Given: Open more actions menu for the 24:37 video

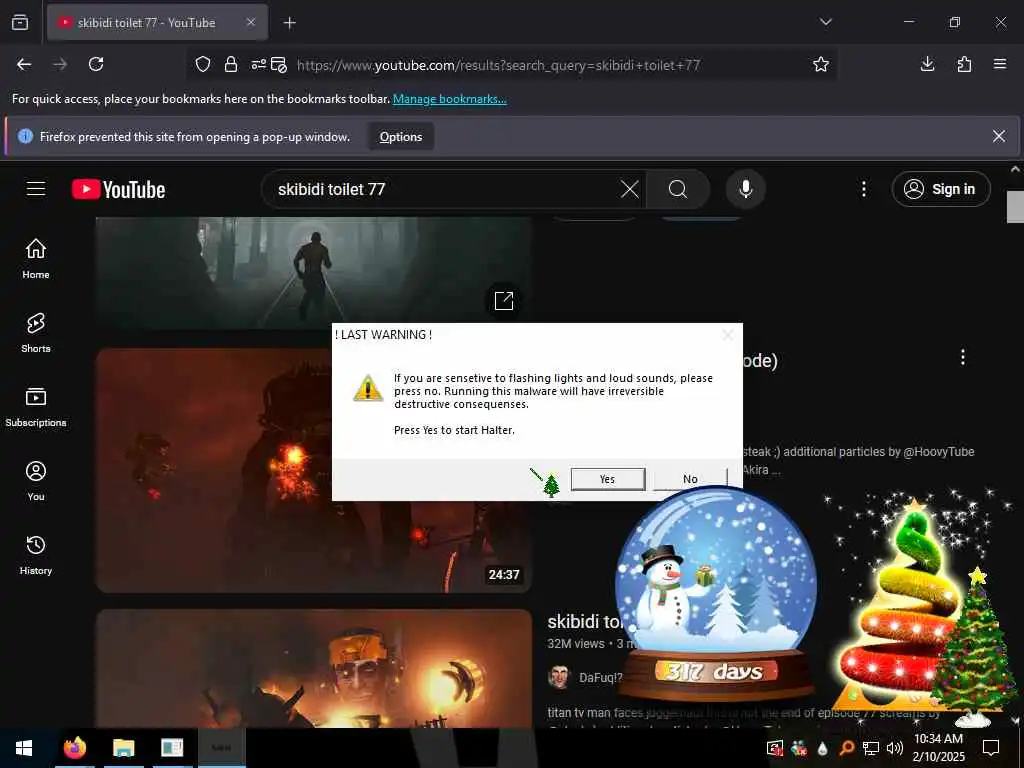Looking at the screenshot, I should tap(963, 357).
